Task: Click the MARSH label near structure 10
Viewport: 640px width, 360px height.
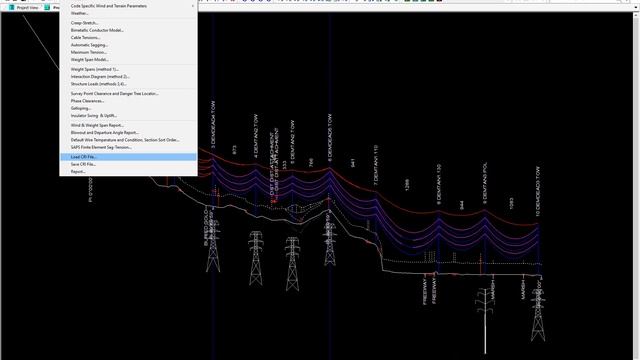Action: tap(523, 289)
